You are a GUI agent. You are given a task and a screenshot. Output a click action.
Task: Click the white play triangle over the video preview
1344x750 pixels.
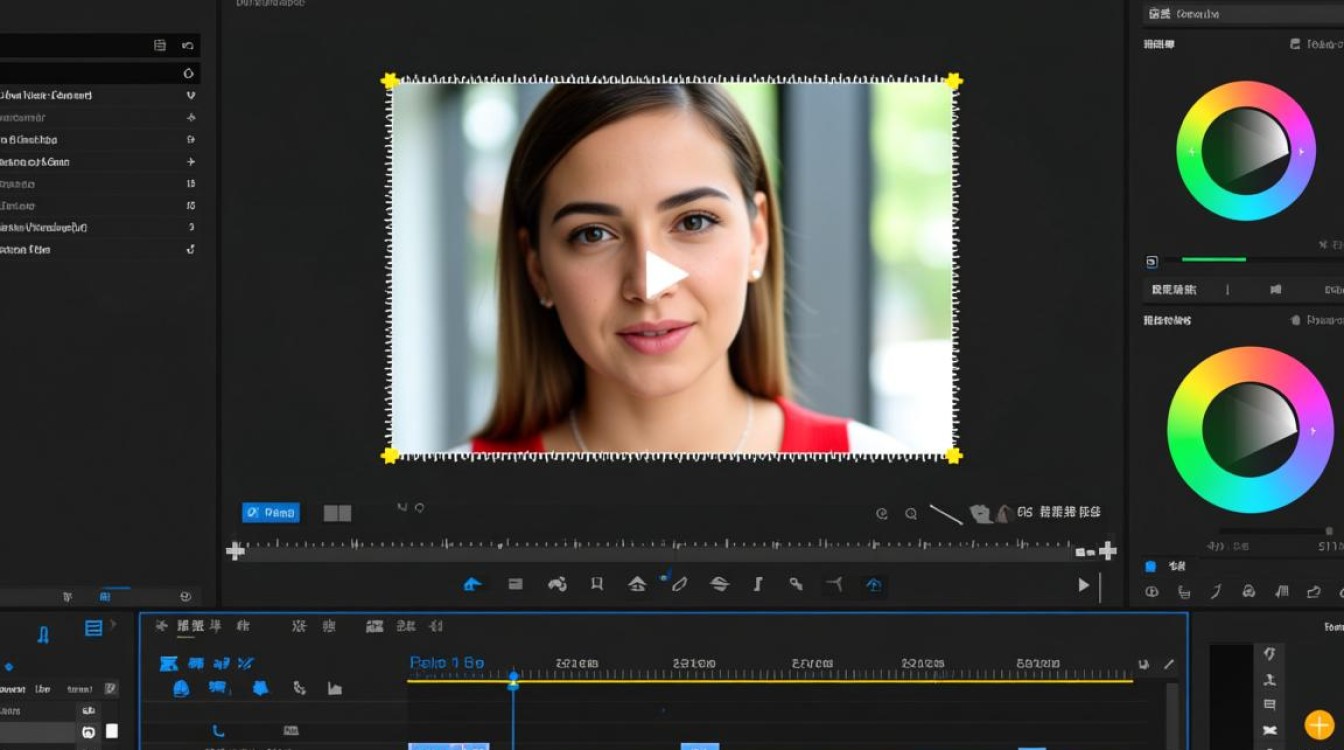665,275
